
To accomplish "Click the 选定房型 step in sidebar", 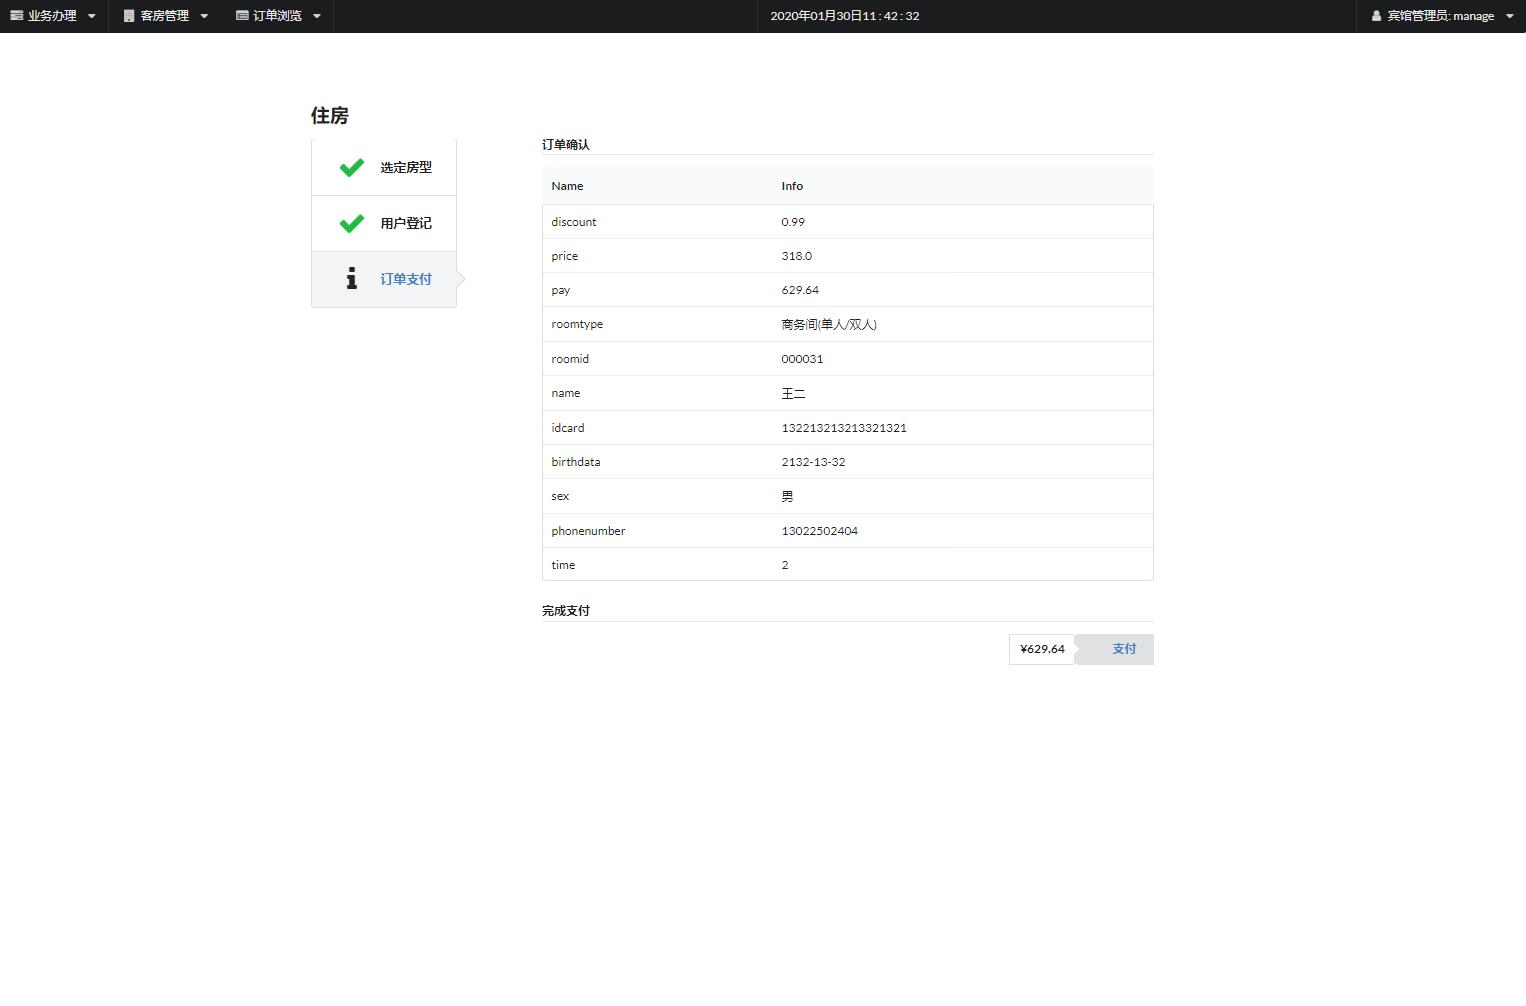I will 405,167.
